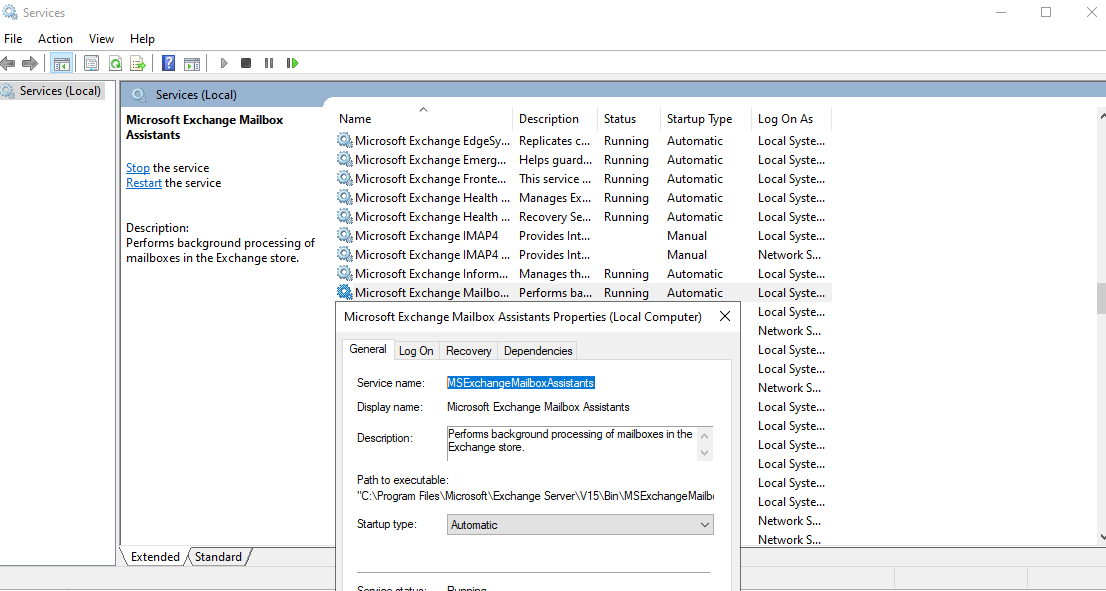
Task: Select Microsoft Exchange Fronte... service name
Action: click(x=430, y=178)
